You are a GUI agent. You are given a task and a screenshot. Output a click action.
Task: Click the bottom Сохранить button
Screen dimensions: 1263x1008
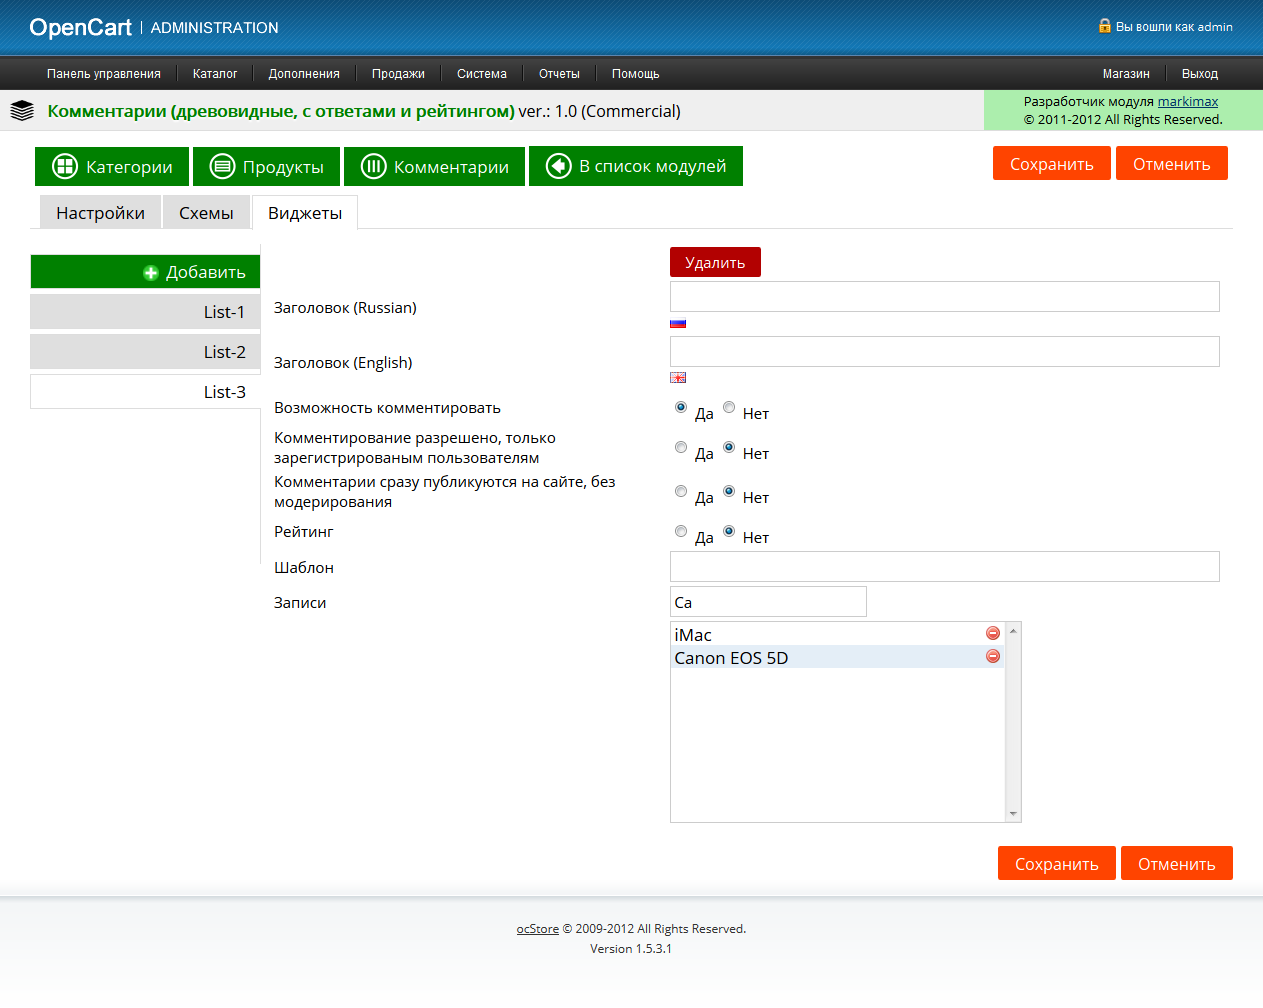[x=1057, y=864]
